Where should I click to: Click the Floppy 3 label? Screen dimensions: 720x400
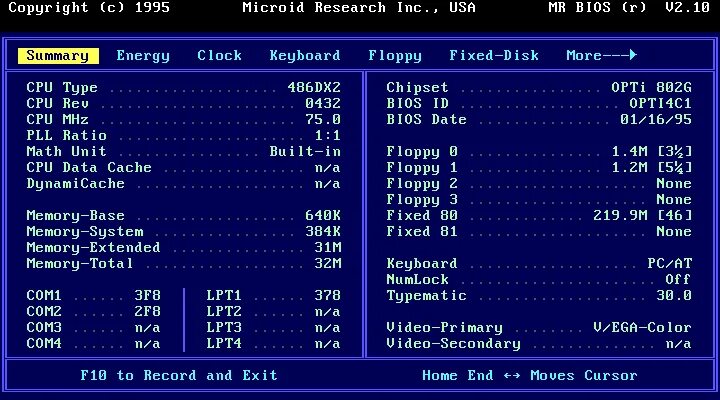coord(422,200)
